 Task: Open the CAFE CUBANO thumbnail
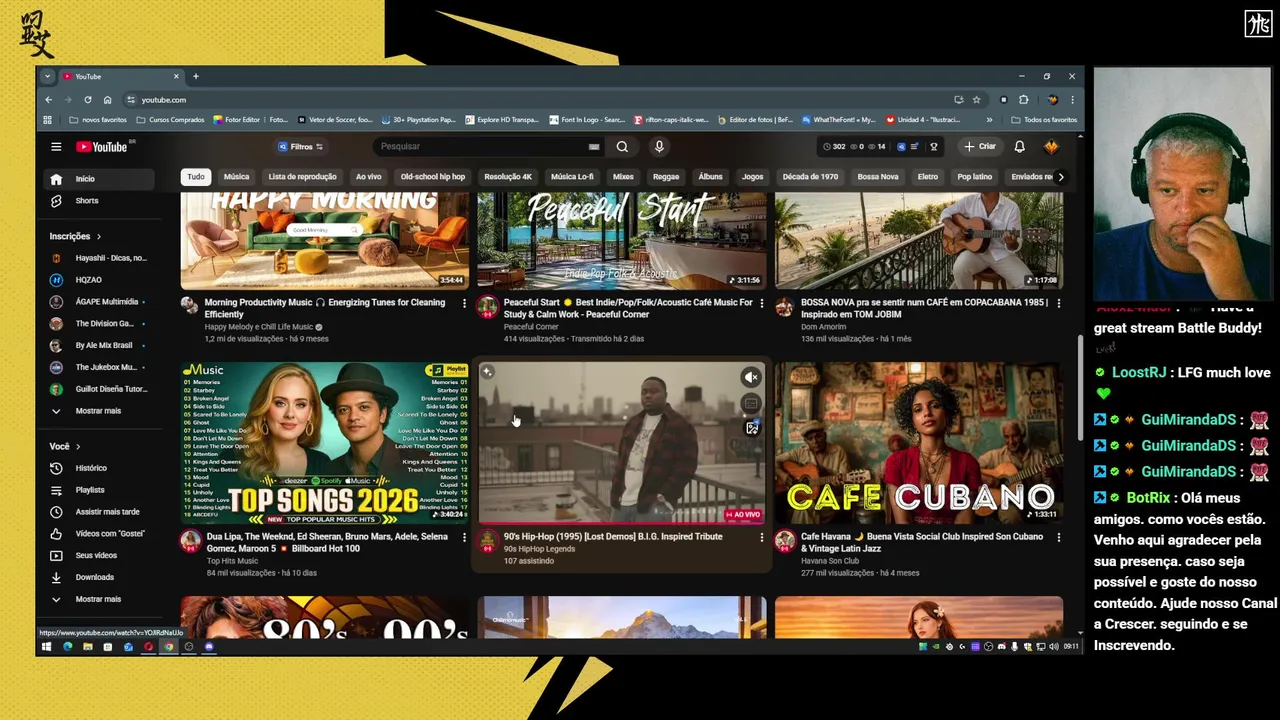919,443
